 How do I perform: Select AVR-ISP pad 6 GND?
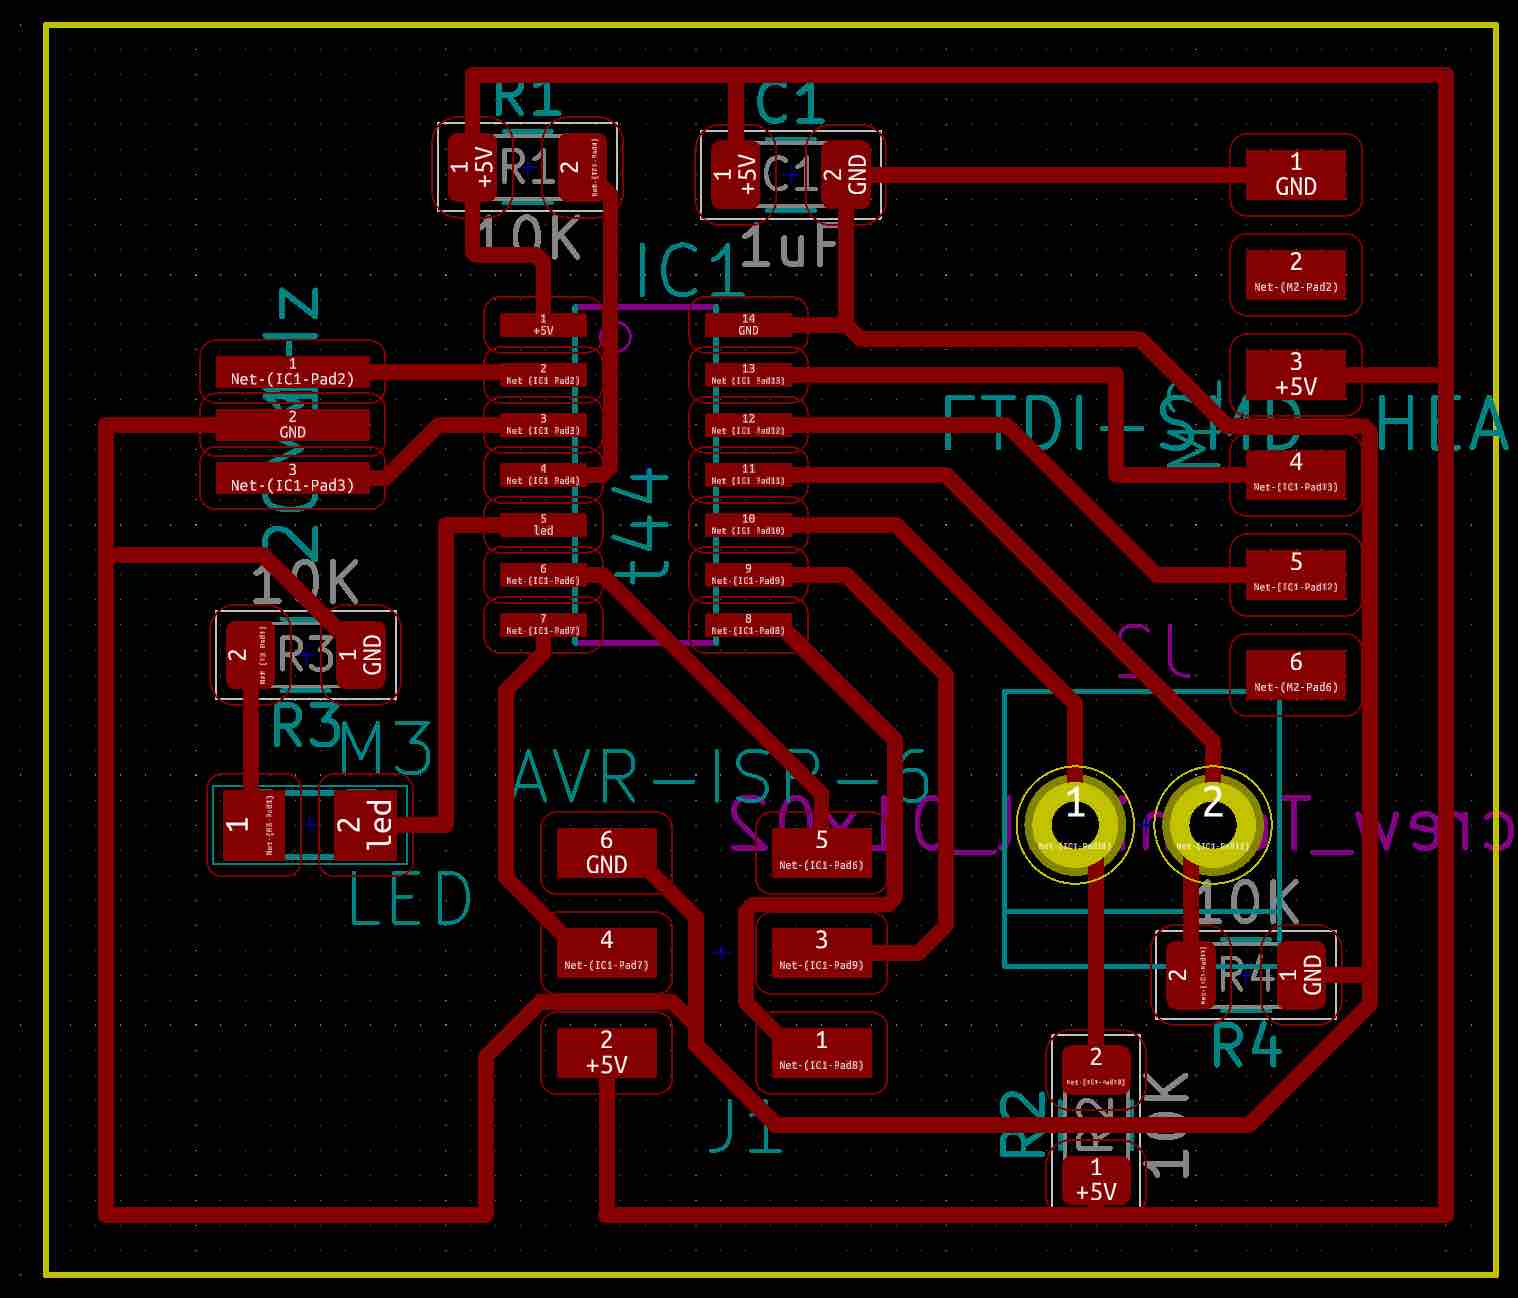[606, 853]
